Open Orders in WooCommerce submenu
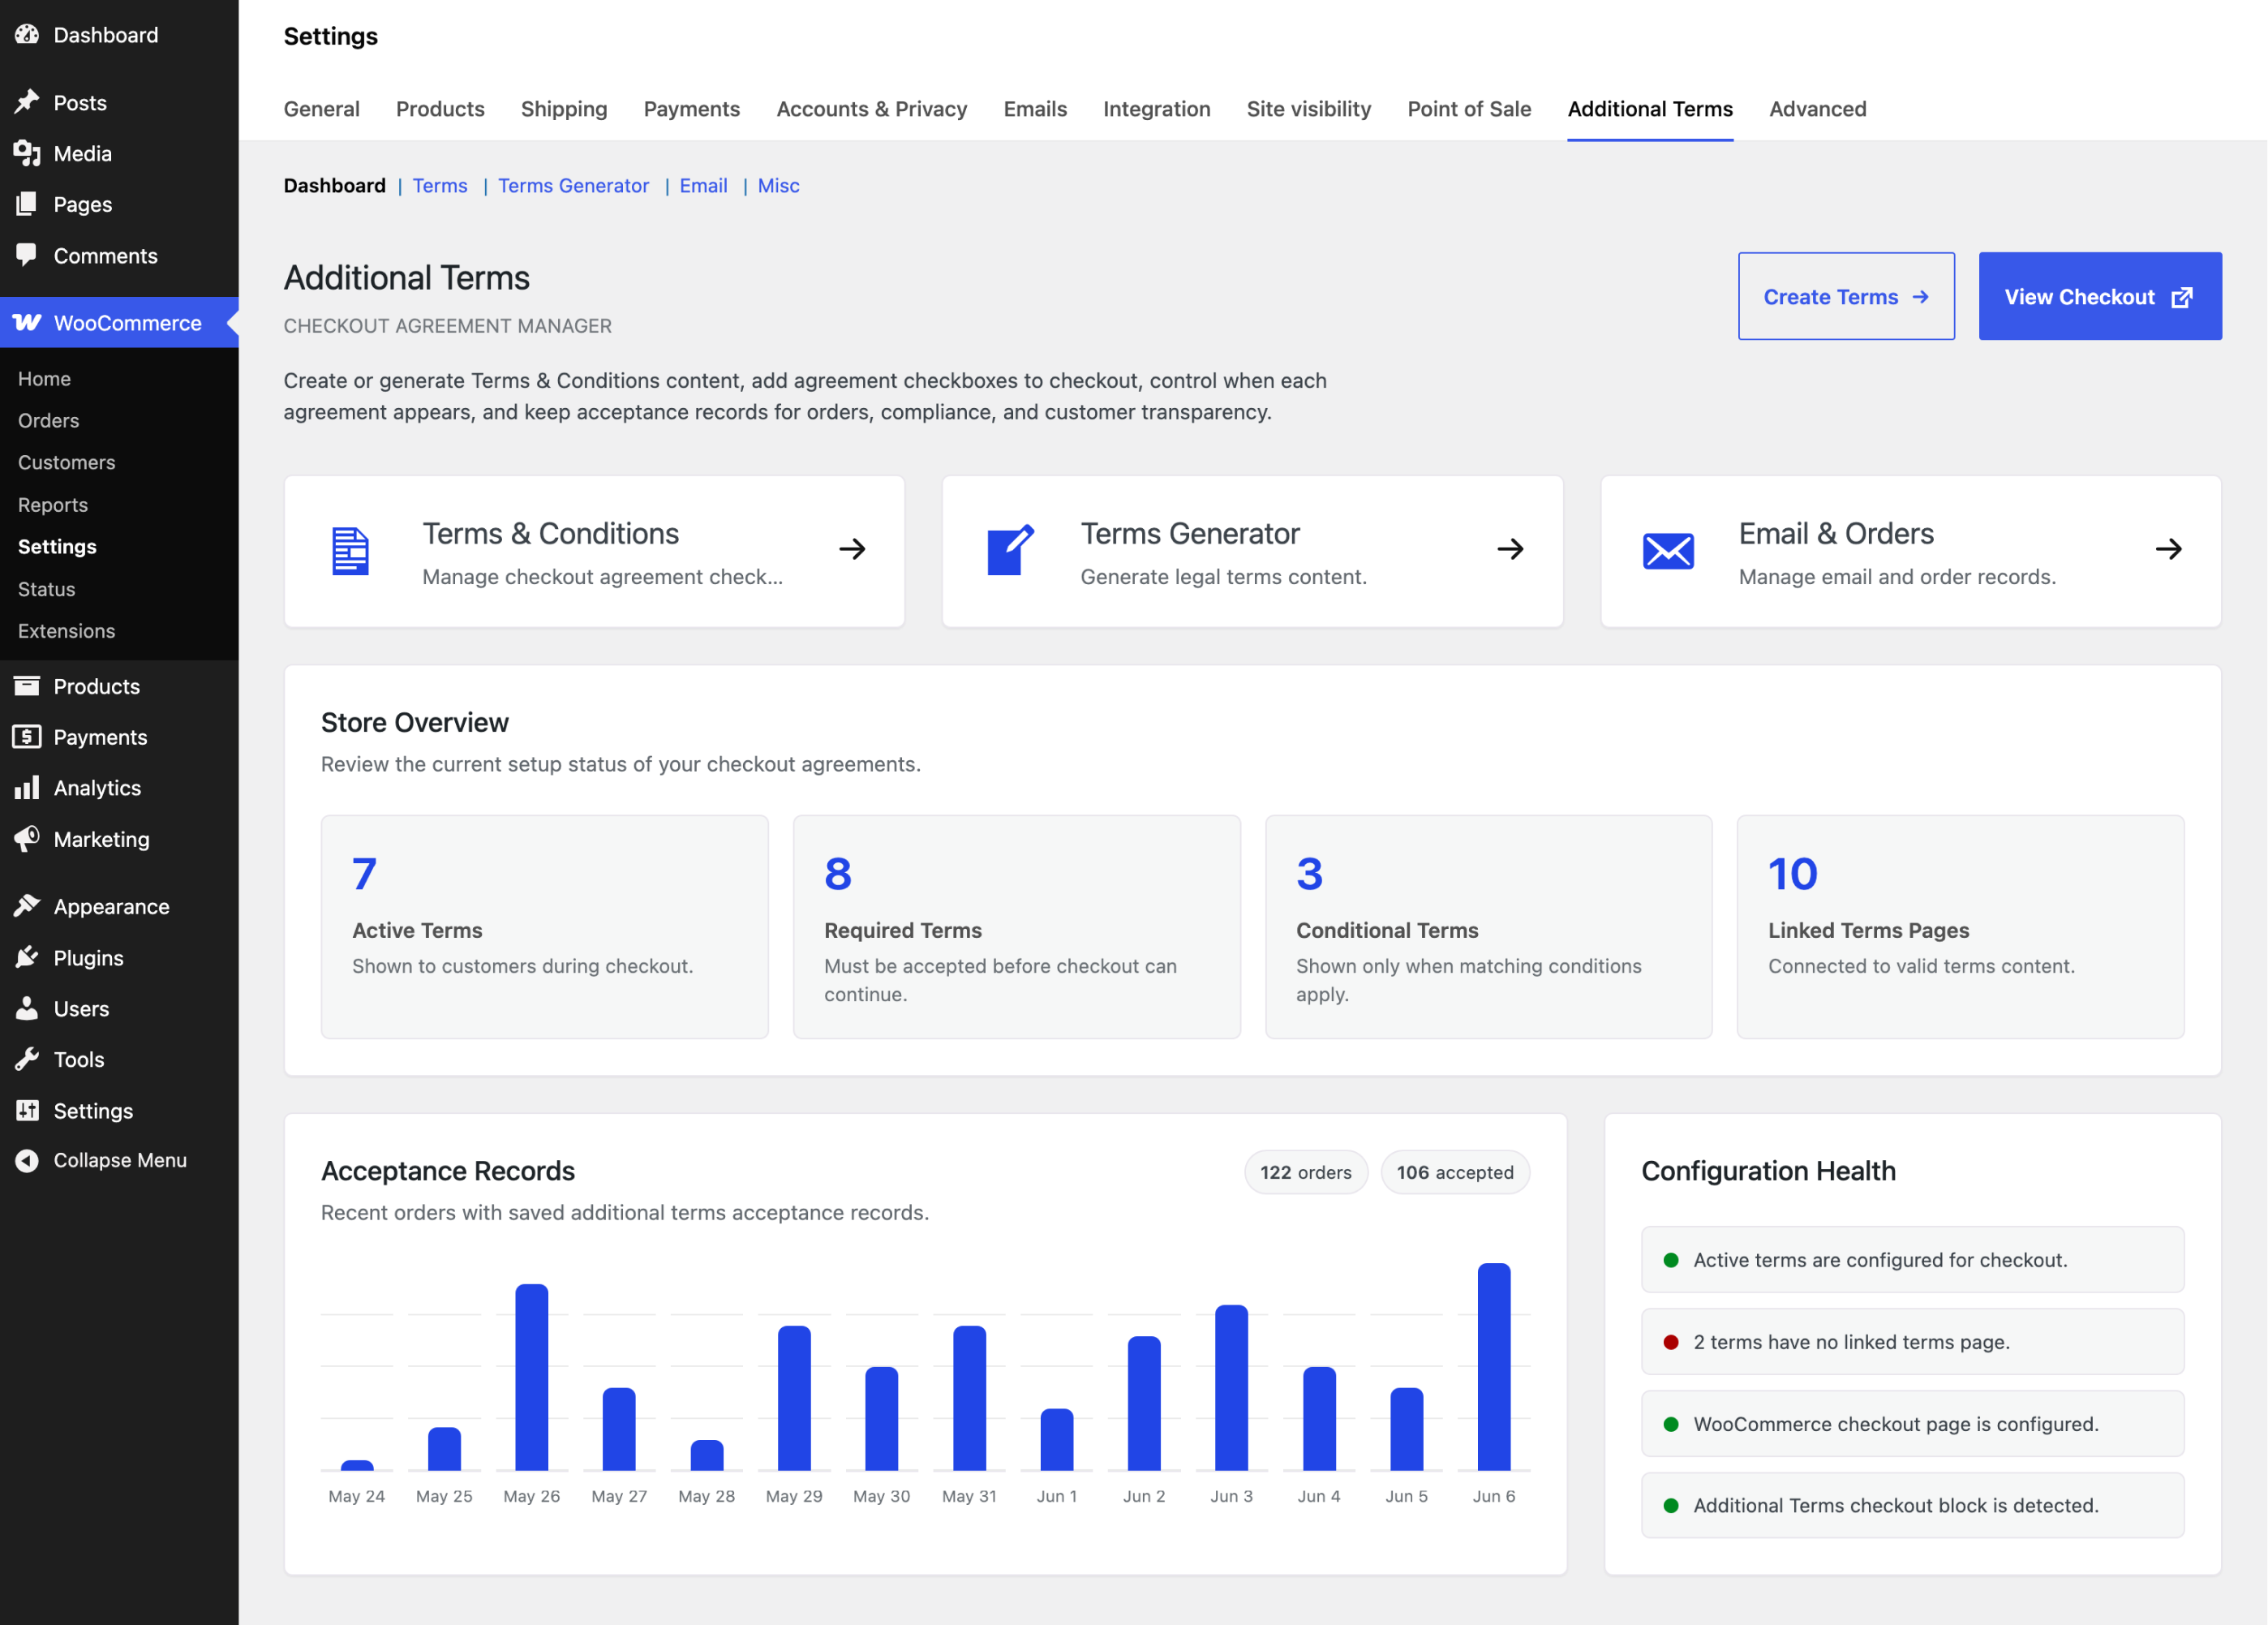 click(48, 420)
